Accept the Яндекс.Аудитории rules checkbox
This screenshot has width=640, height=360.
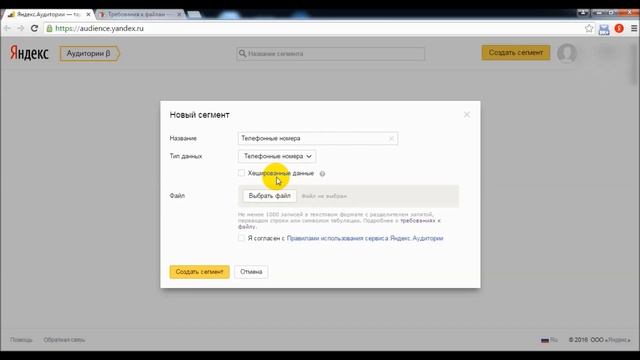[241, 238]
